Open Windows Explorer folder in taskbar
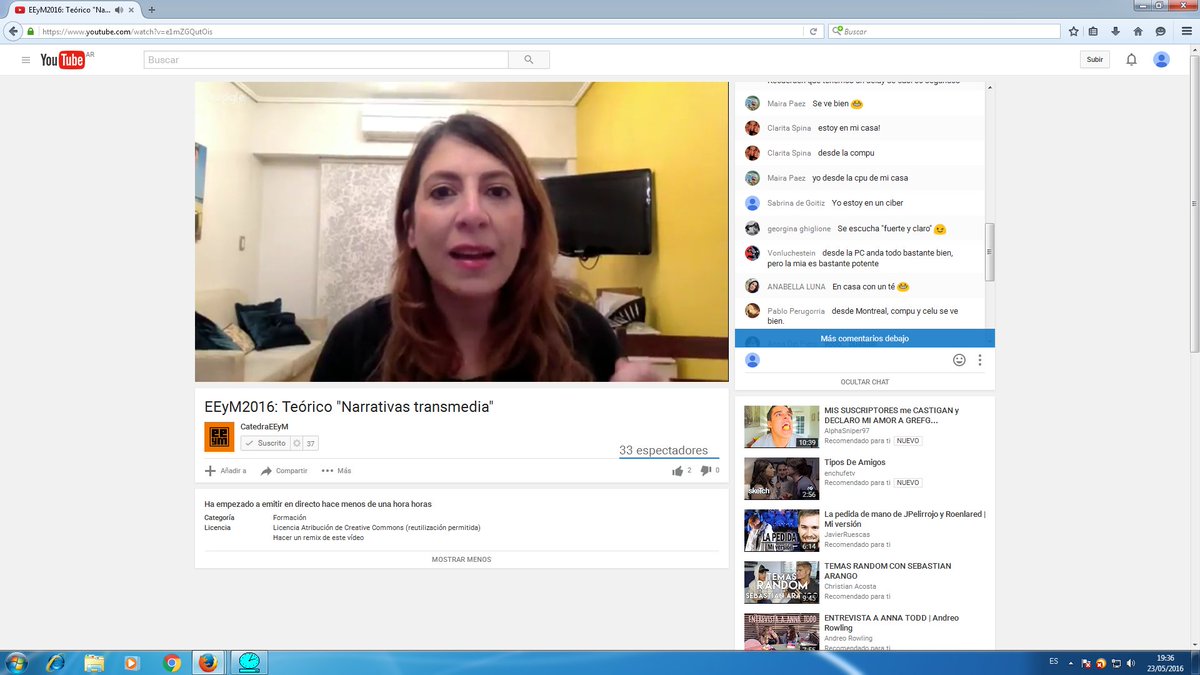 pyautogui.click(x=95, y=662)
